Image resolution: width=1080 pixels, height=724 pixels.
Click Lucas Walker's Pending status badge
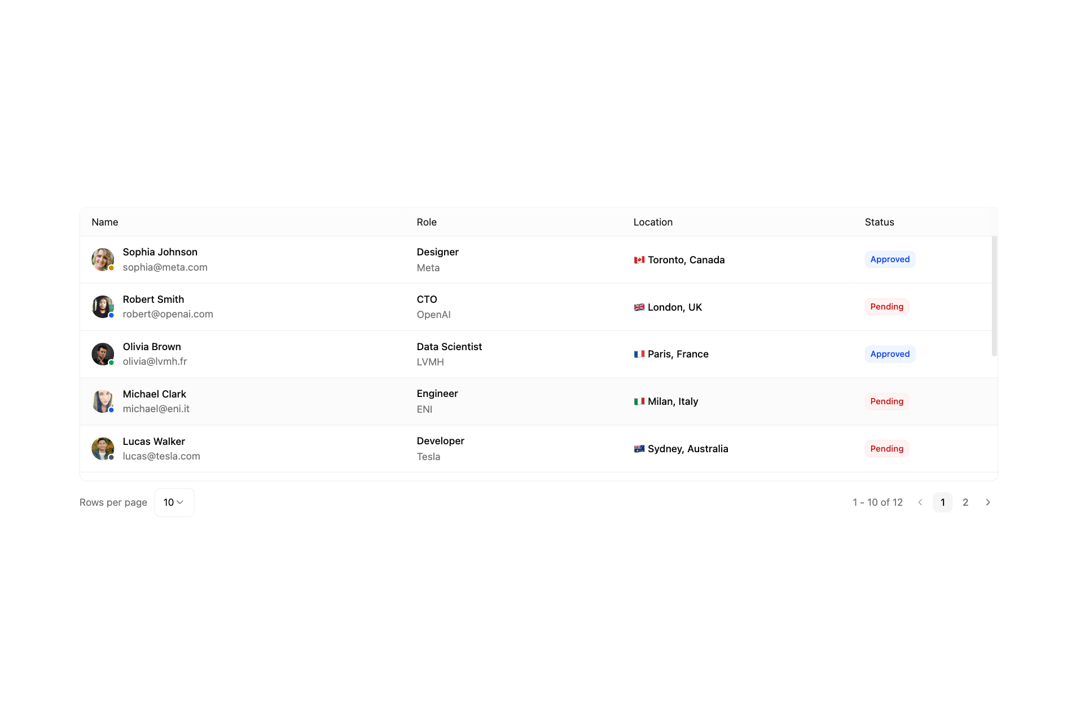886,448
